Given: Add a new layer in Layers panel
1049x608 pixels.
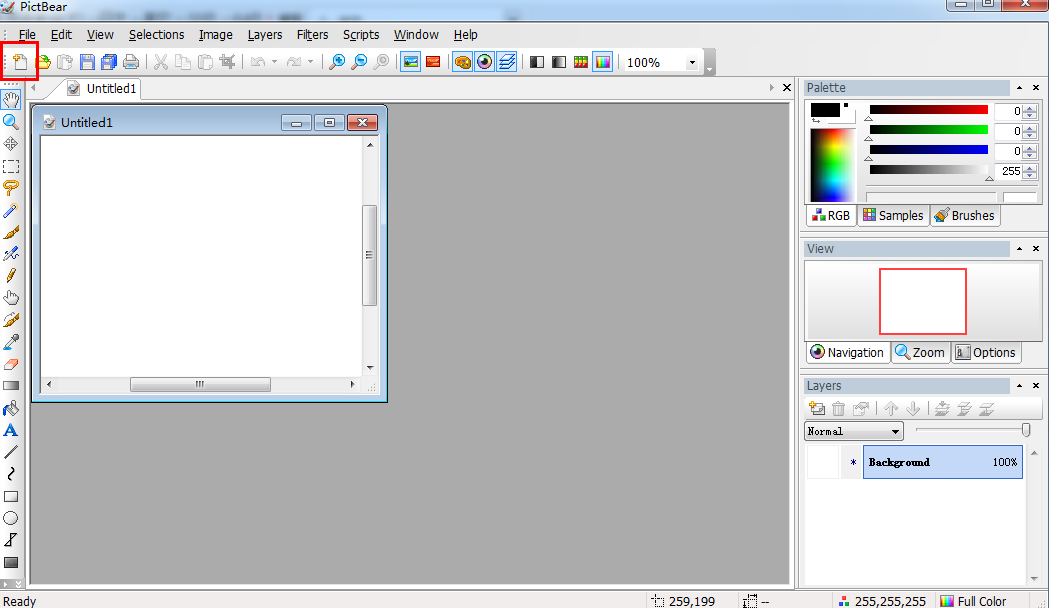Looking at the screenshot, I should (817, 408).
